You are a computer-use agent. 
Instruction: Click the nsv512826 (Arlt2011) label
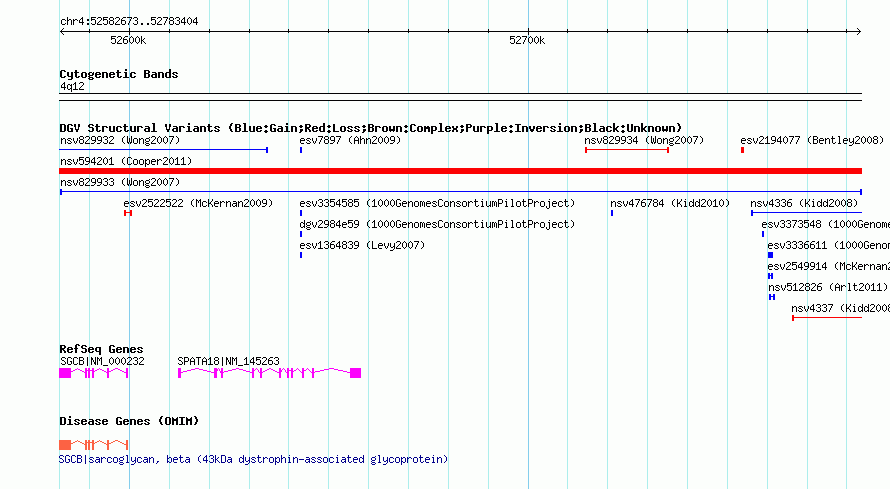(828, 287)
